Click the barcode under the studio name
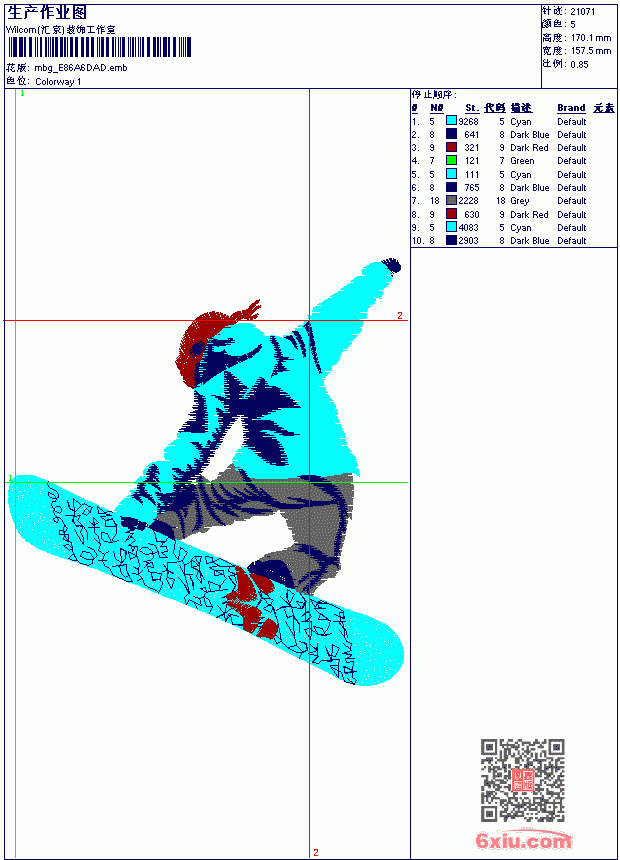This screenshot has width=620, height=860. 99,47
